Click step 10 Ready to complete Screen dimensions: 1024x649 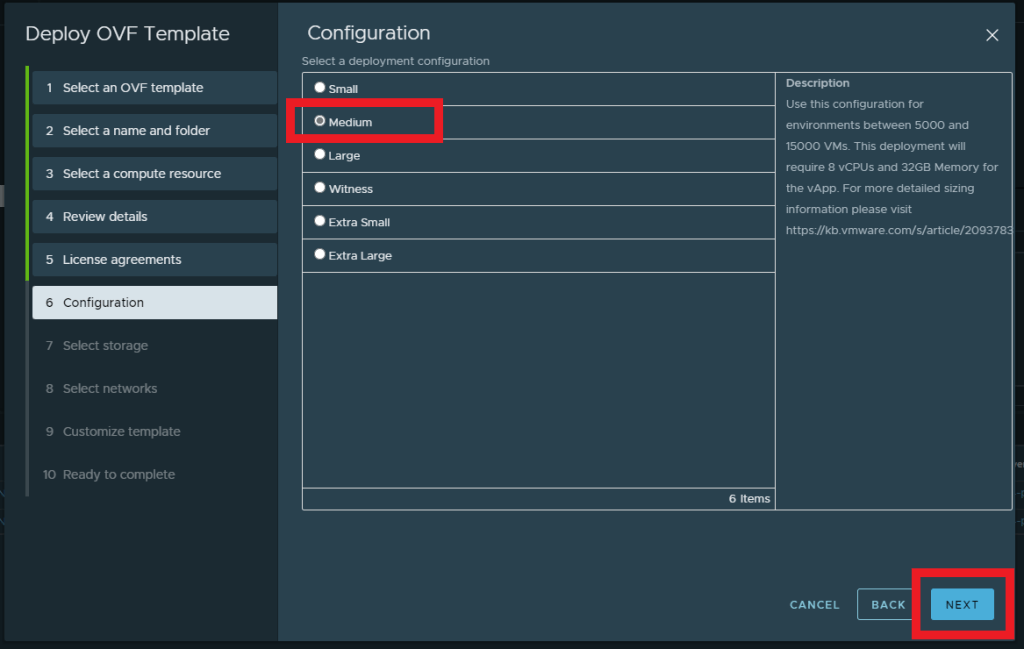click(x=118, y=475)
